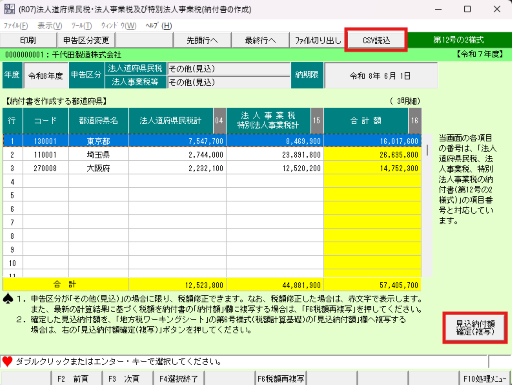Select the 令和8年度 year field

[46, 76]
